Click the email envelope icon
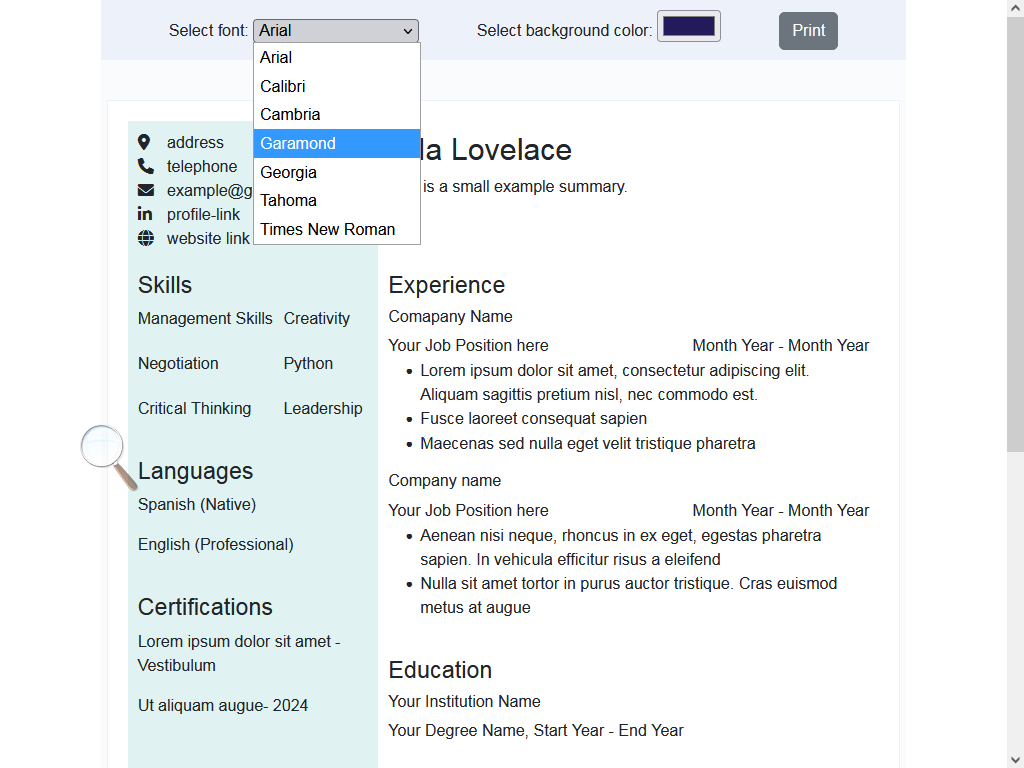The image size is (1024, 768). (x=146, y=190)
